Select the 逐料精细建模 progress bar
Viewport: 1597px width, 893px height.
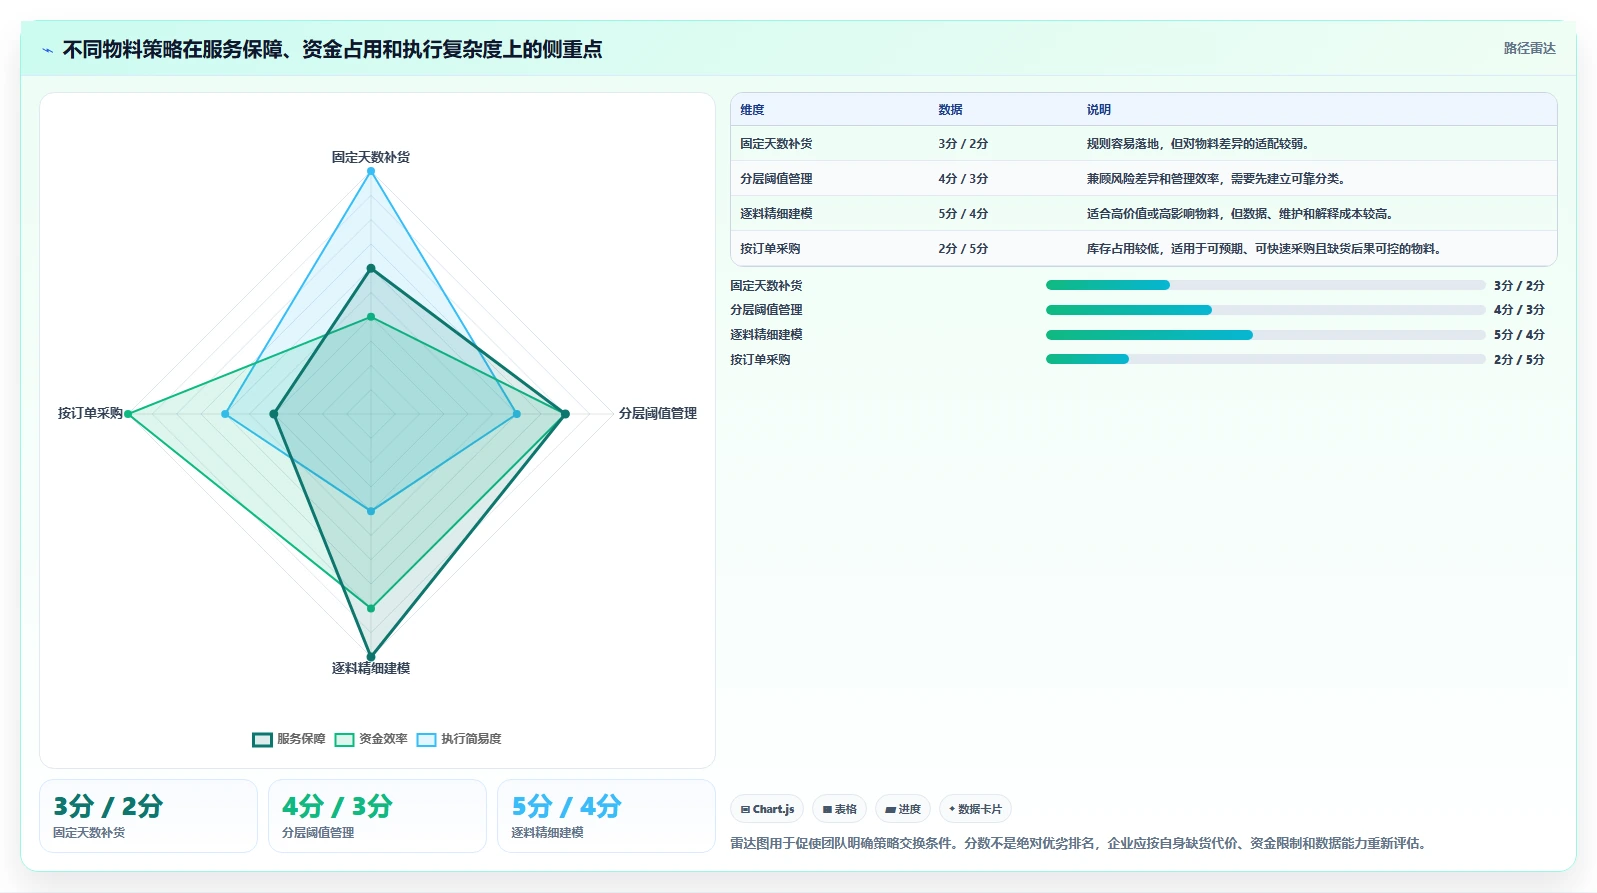1265,335
